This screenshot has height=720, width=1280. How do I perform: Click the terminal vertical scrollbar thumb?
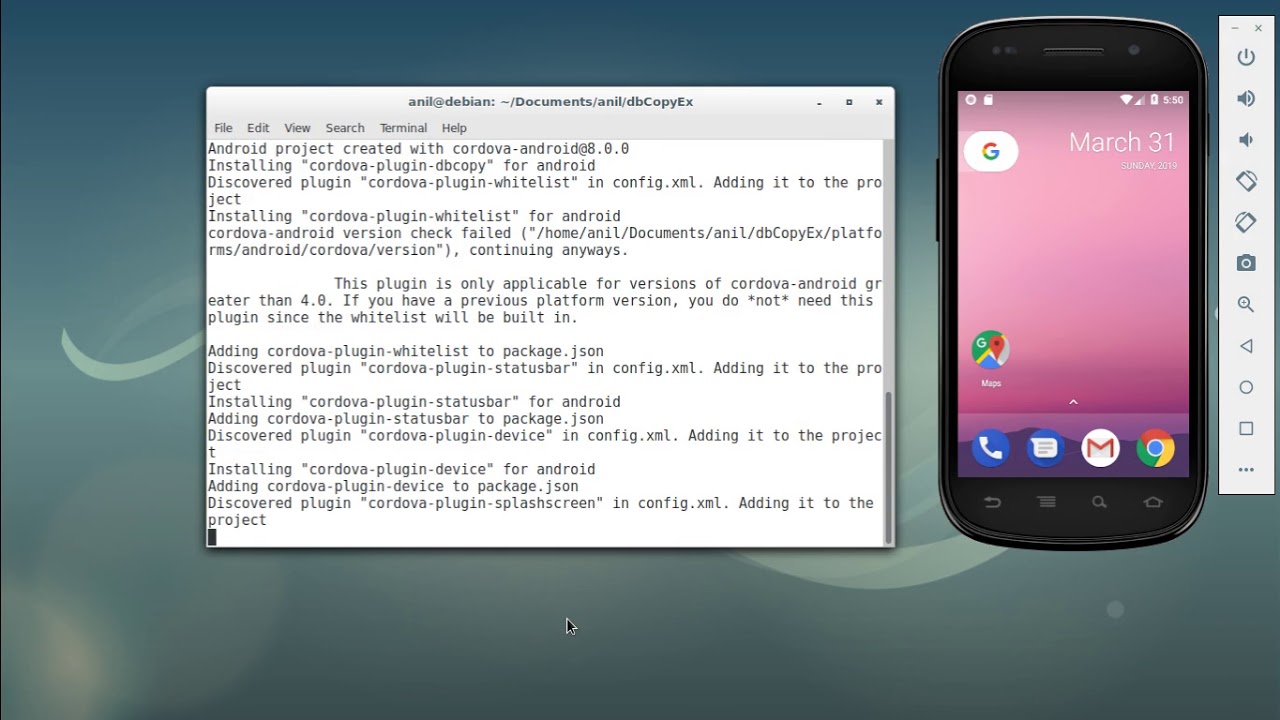click(889, 466)
